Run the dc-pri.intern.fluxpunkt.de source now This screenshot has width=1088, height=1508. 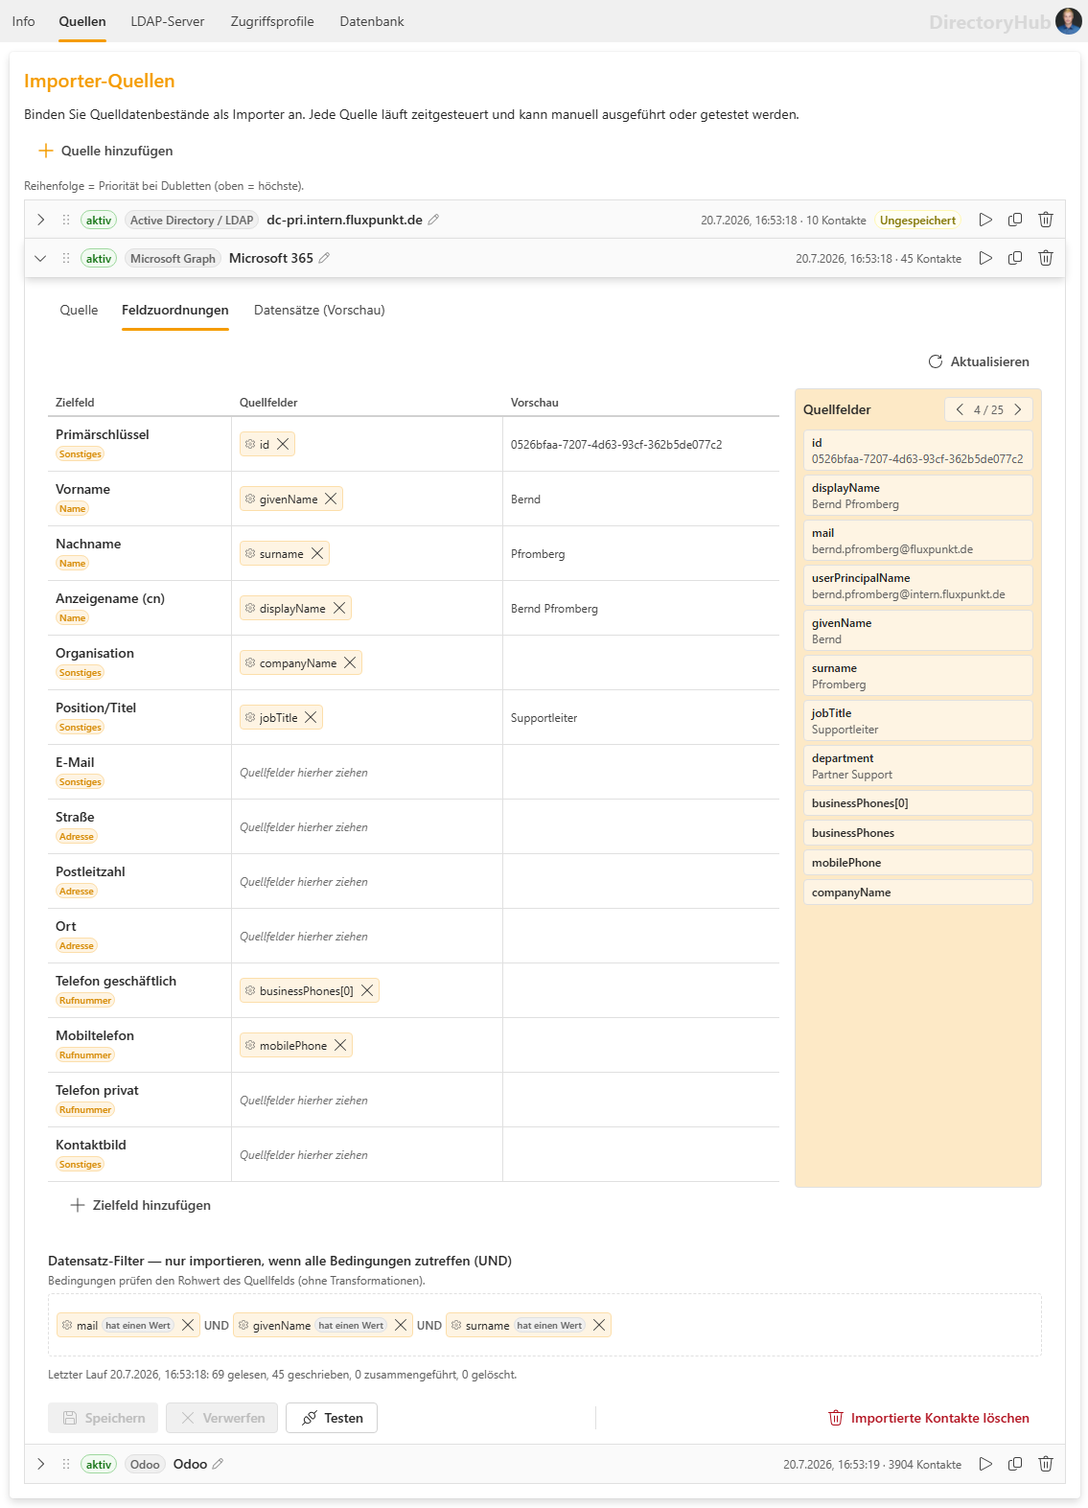tap(985, 220)
